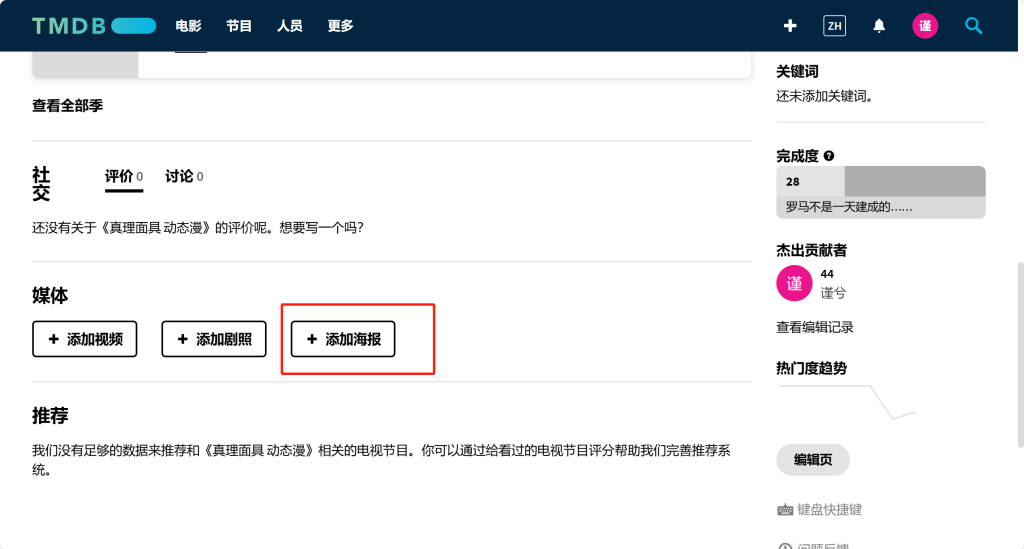The width and height of the screenshot is (1024, 549).
Task: Open the notifications bell
Action: click(879, 26)
